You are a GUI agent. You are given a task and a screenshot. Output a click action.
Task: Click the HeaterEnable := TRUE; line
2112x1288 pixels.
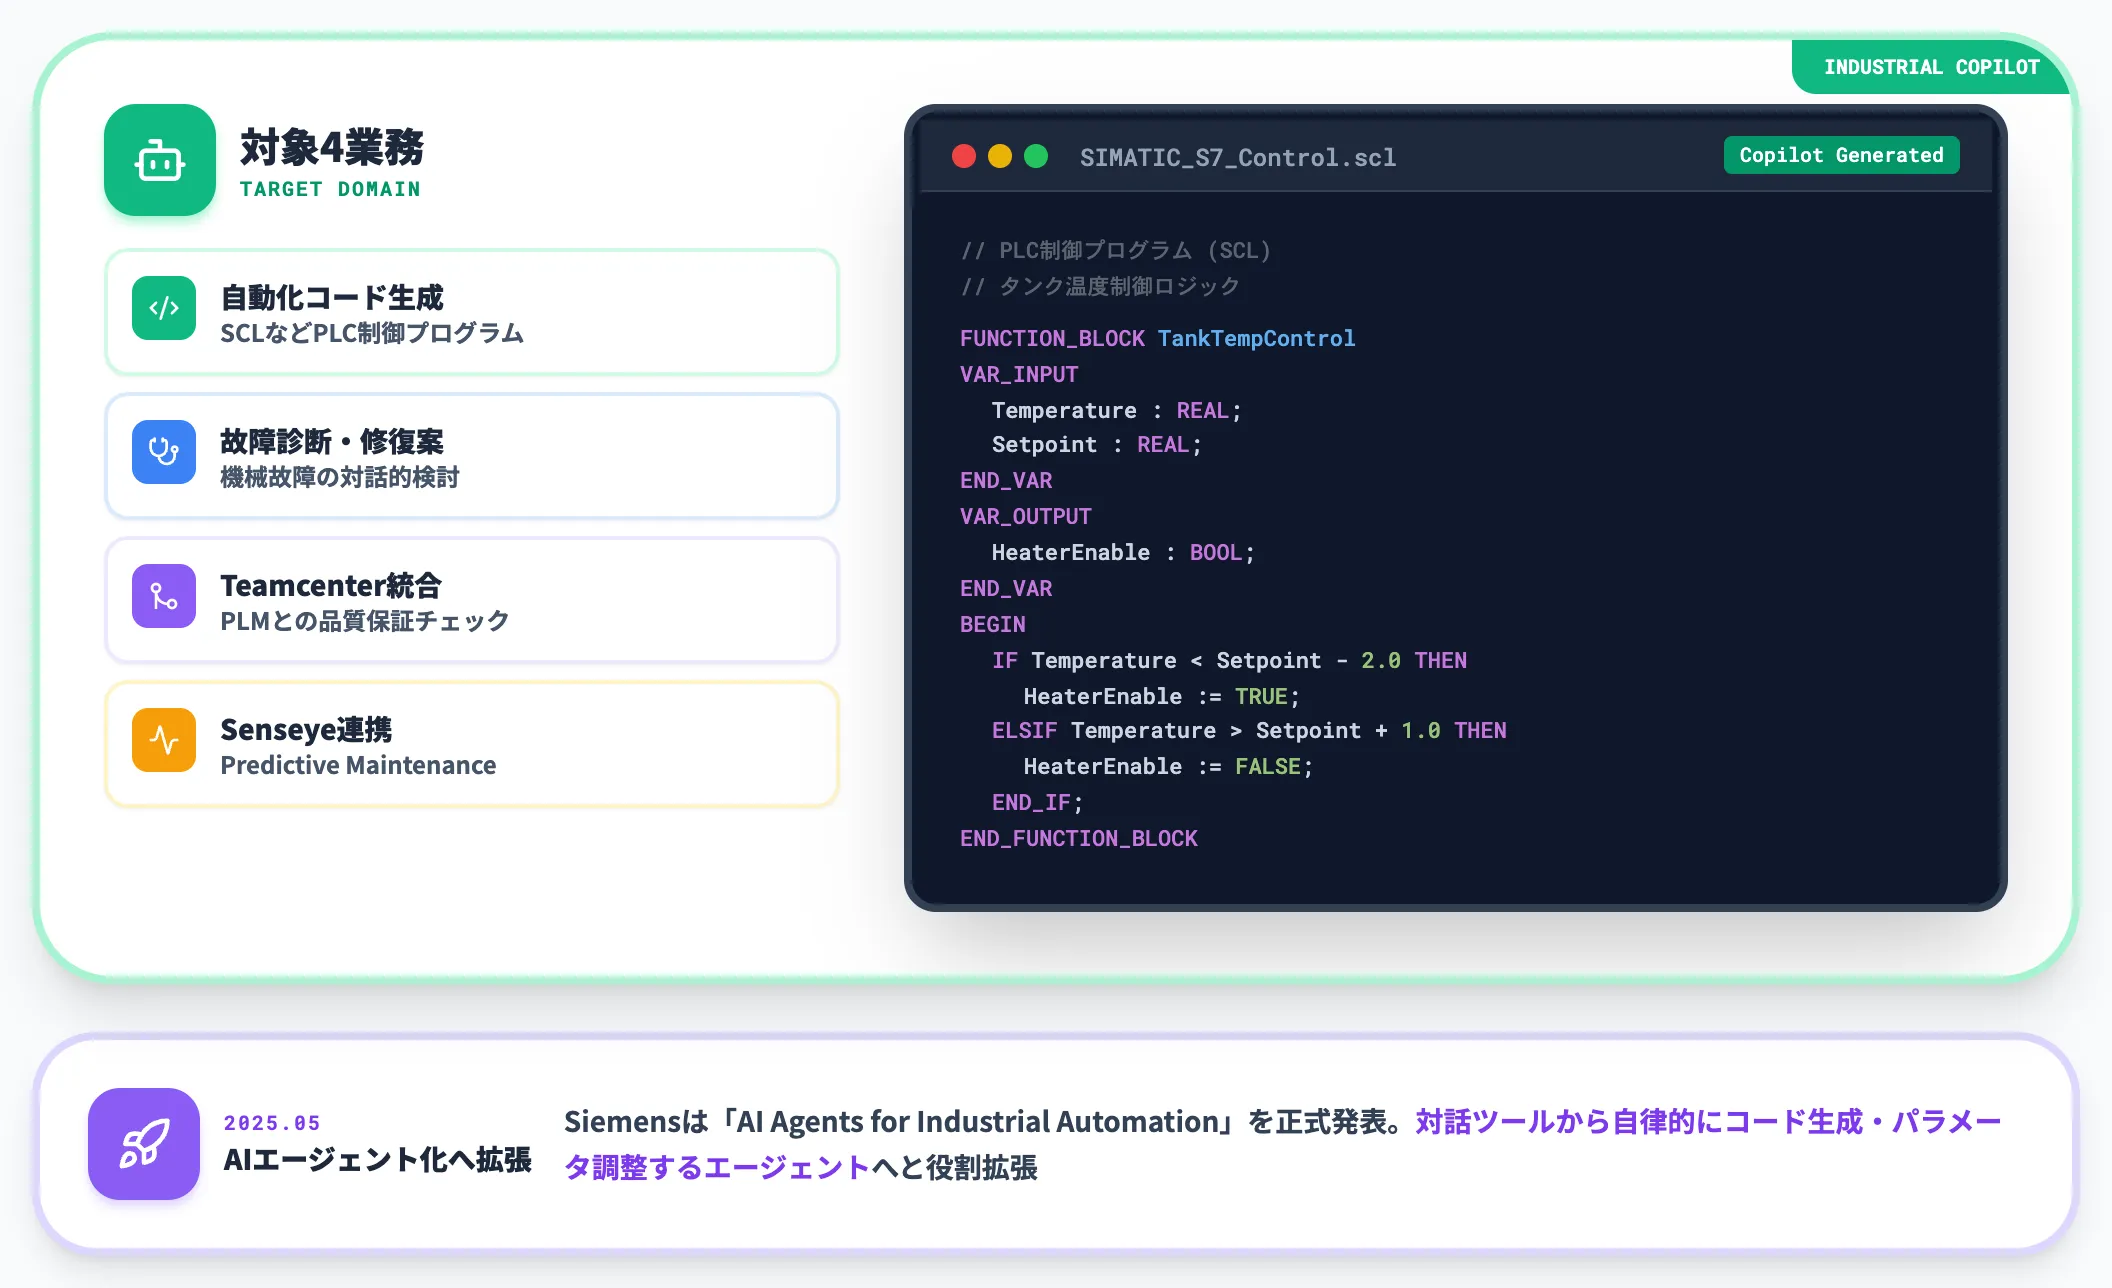[1162, 696]
